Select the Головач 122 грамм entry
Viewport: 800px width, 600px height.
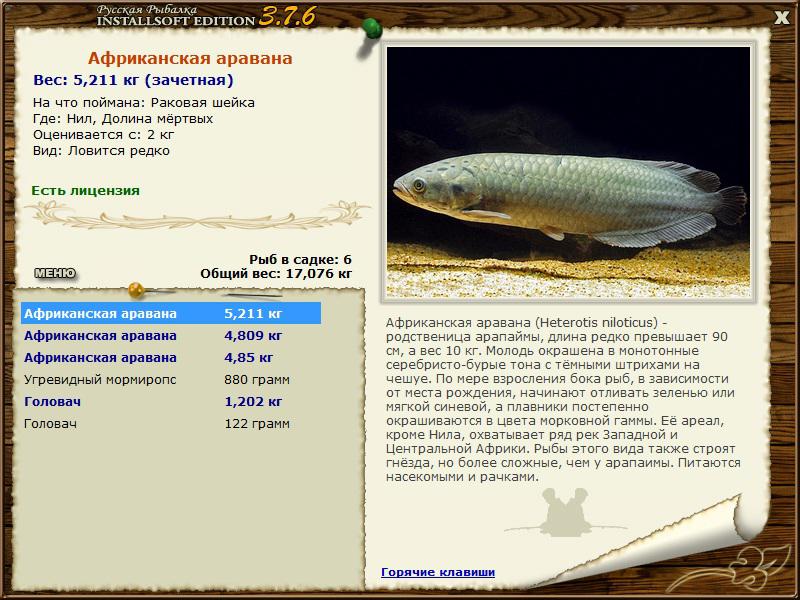click(171, 423)
